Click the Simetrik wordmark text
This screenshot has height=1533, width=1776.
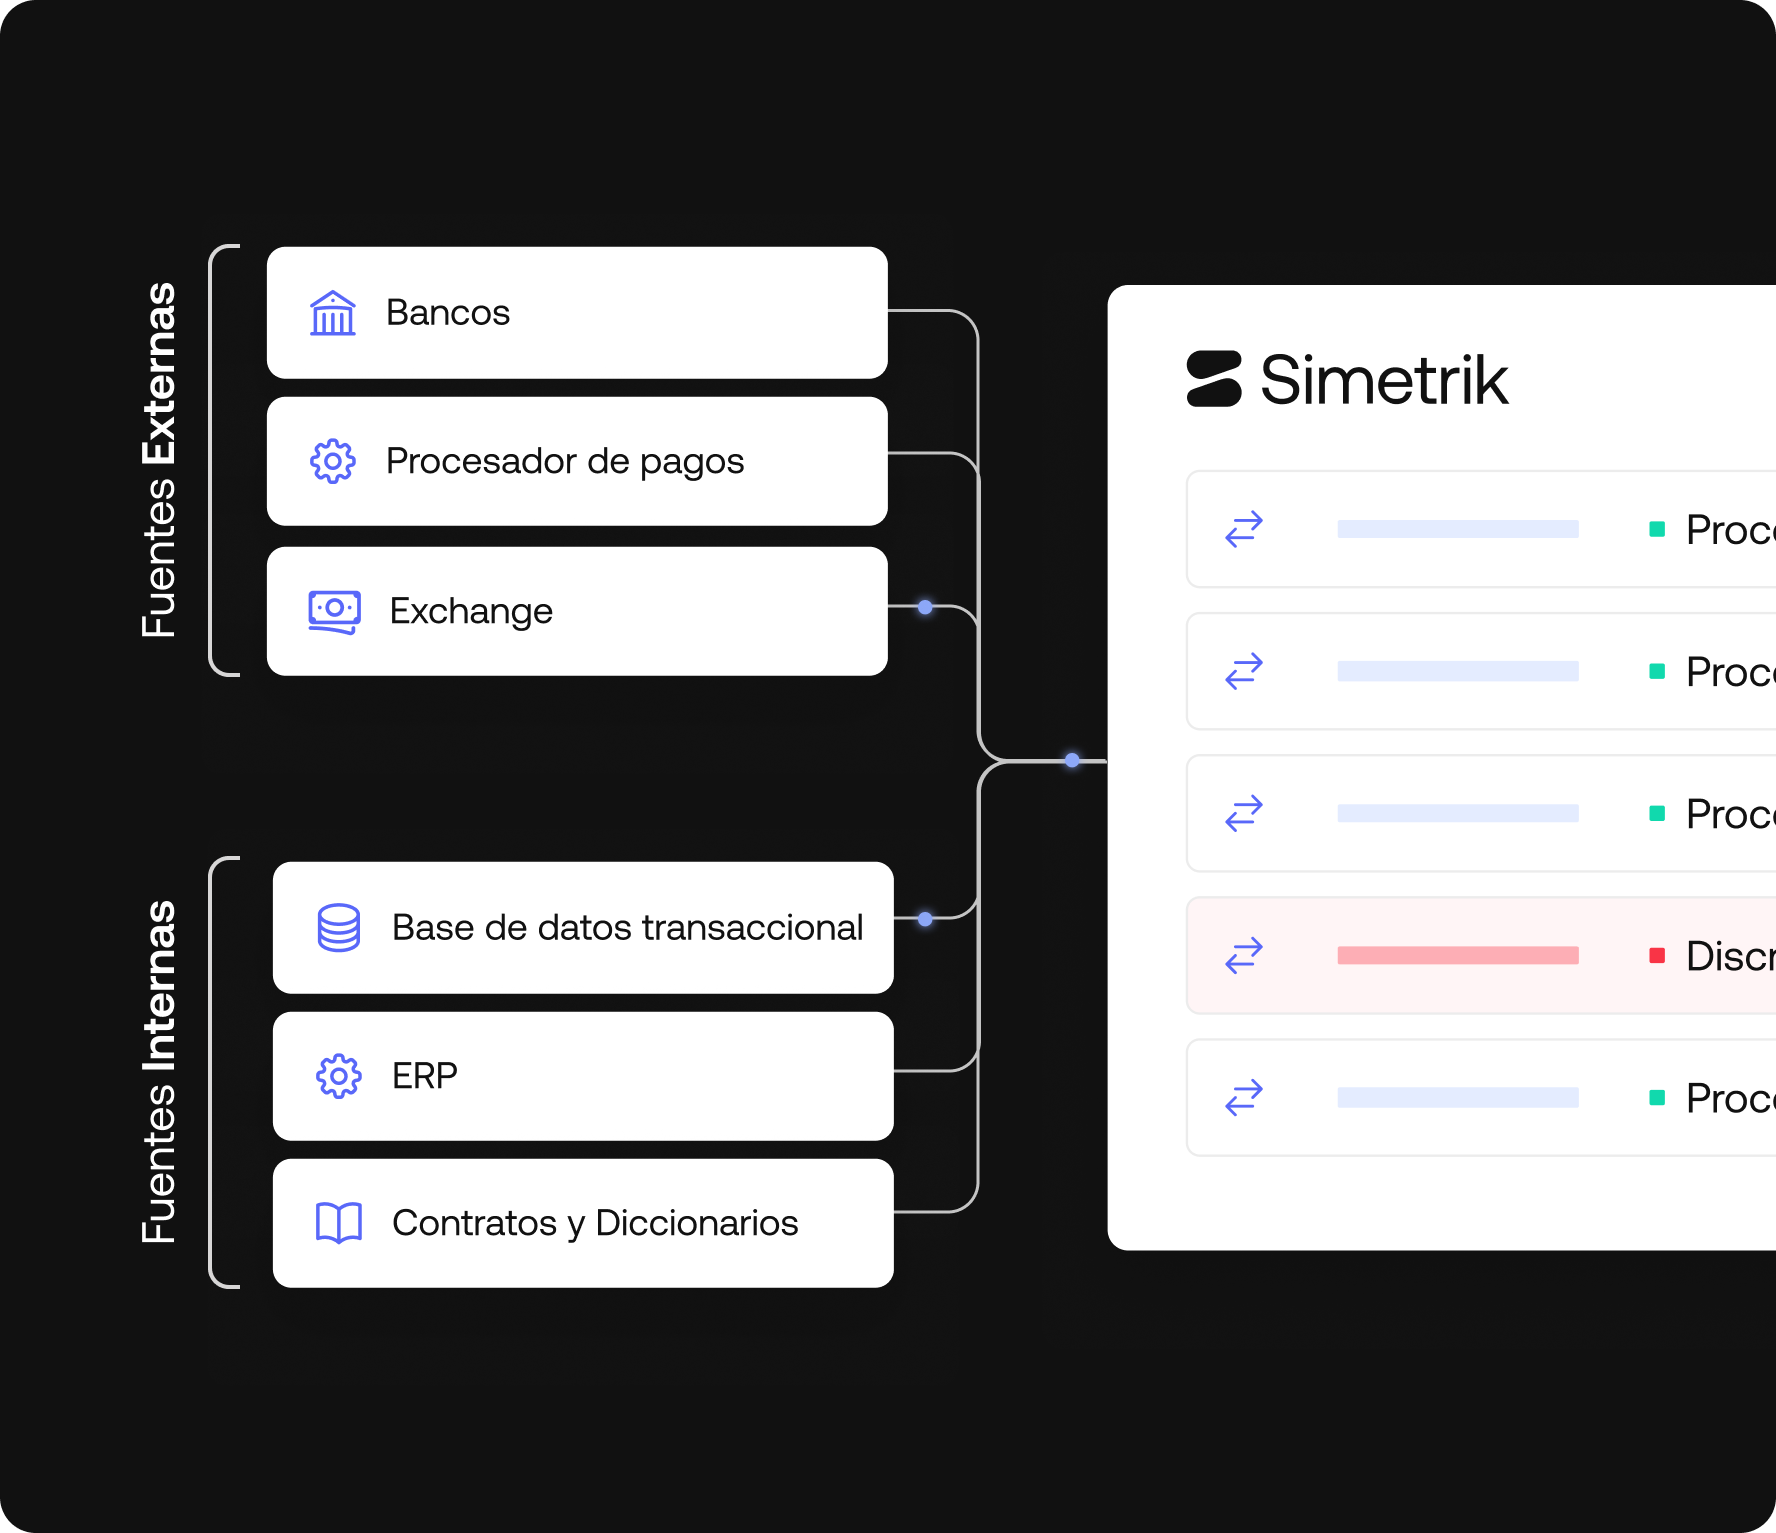[x=1384, y=380]
